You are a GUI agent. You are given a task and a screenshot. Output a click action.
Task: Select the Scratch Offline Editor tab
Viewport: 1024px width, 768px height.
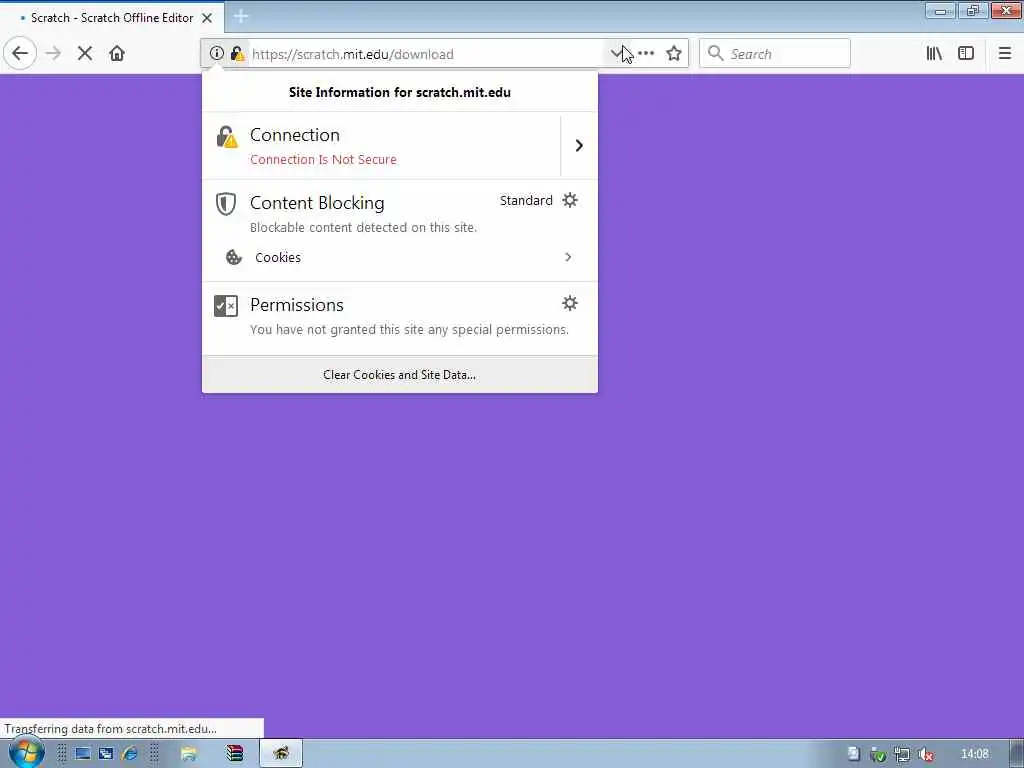113,18
